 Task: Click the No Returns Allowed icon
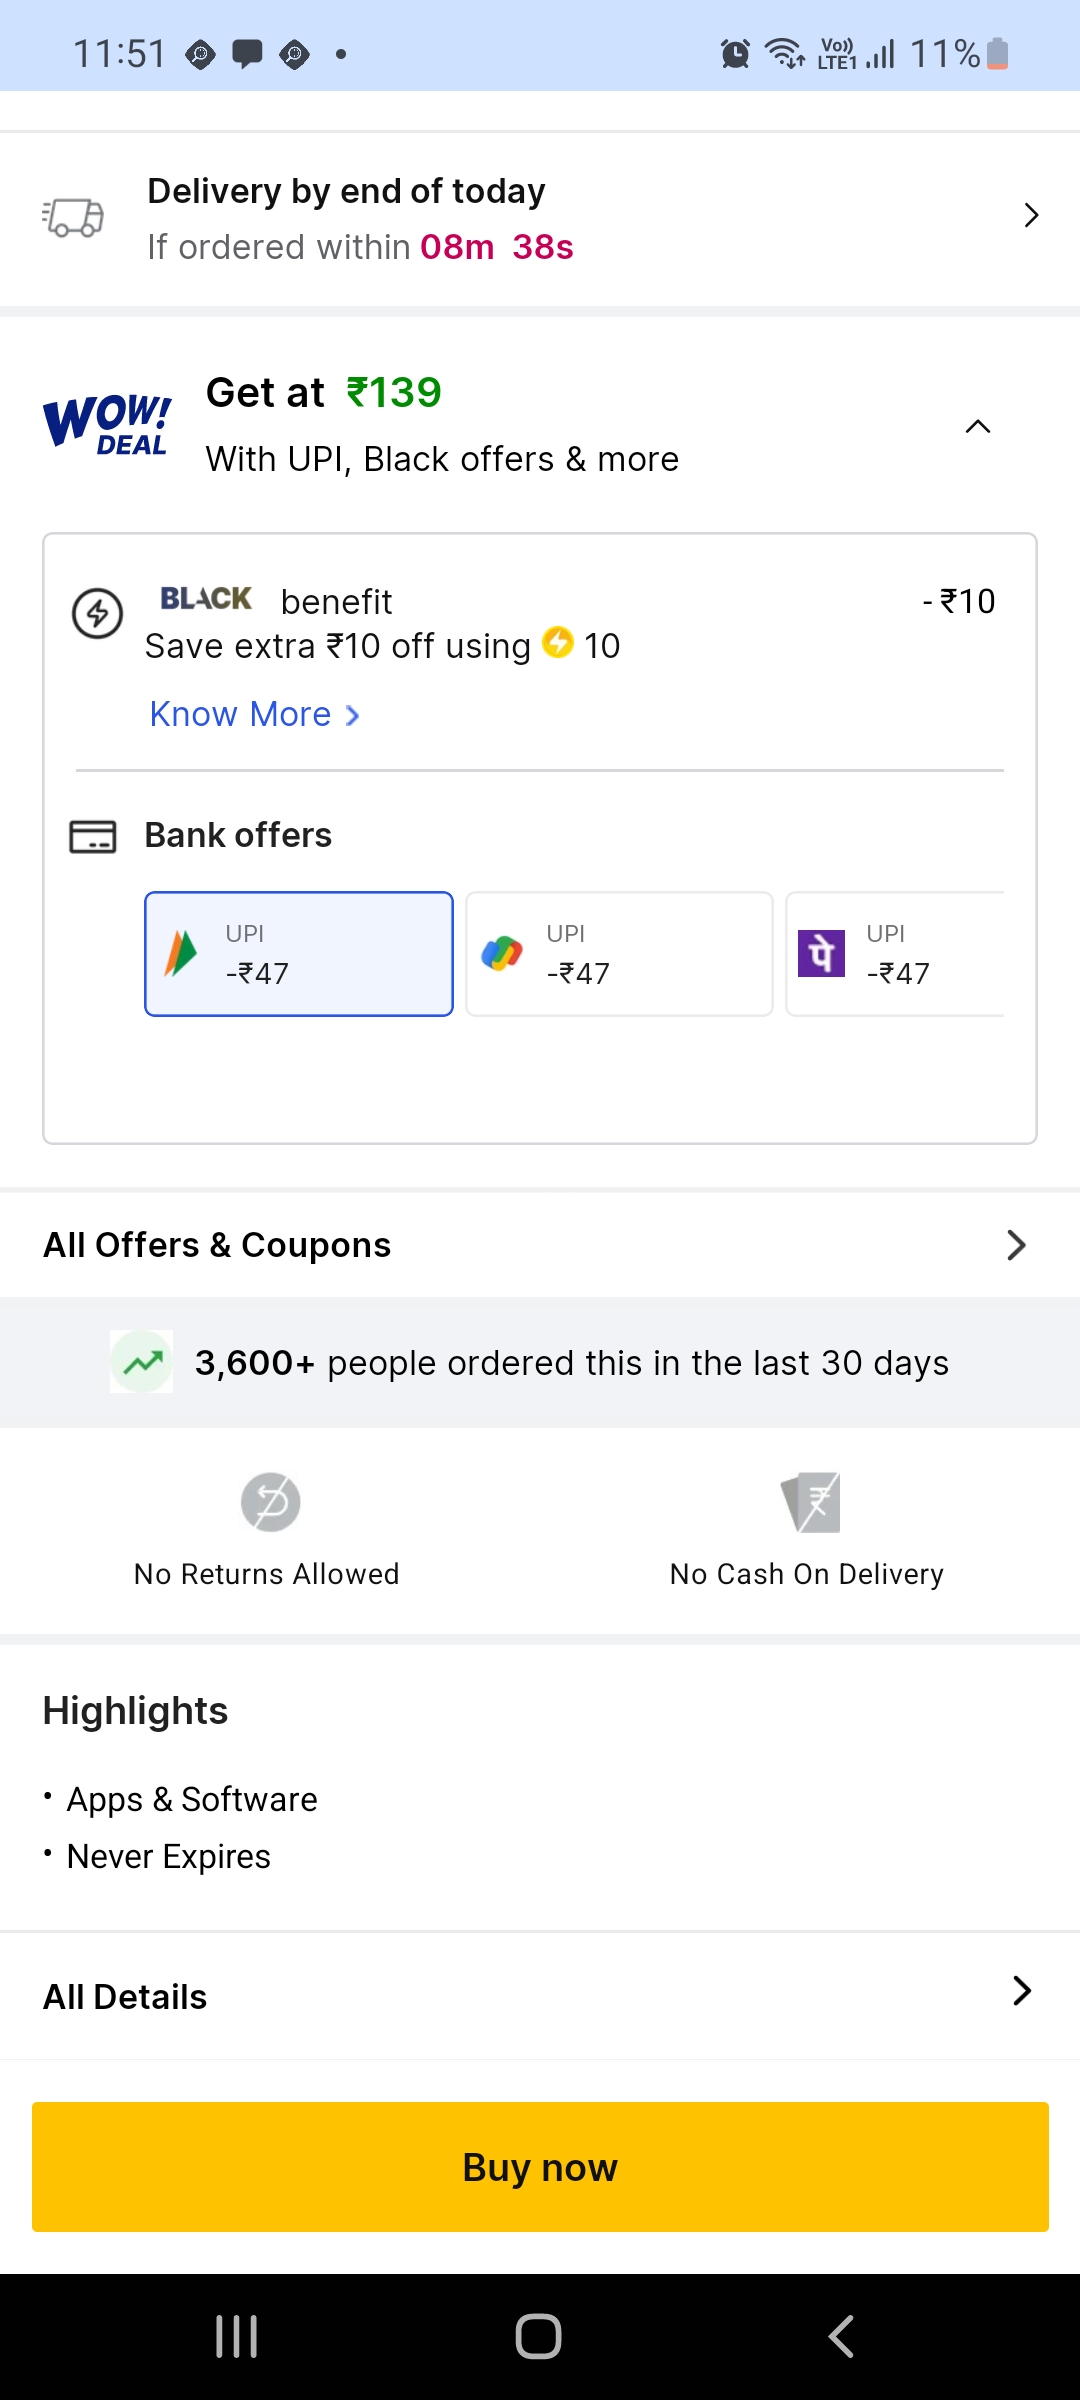[266, 1501]
